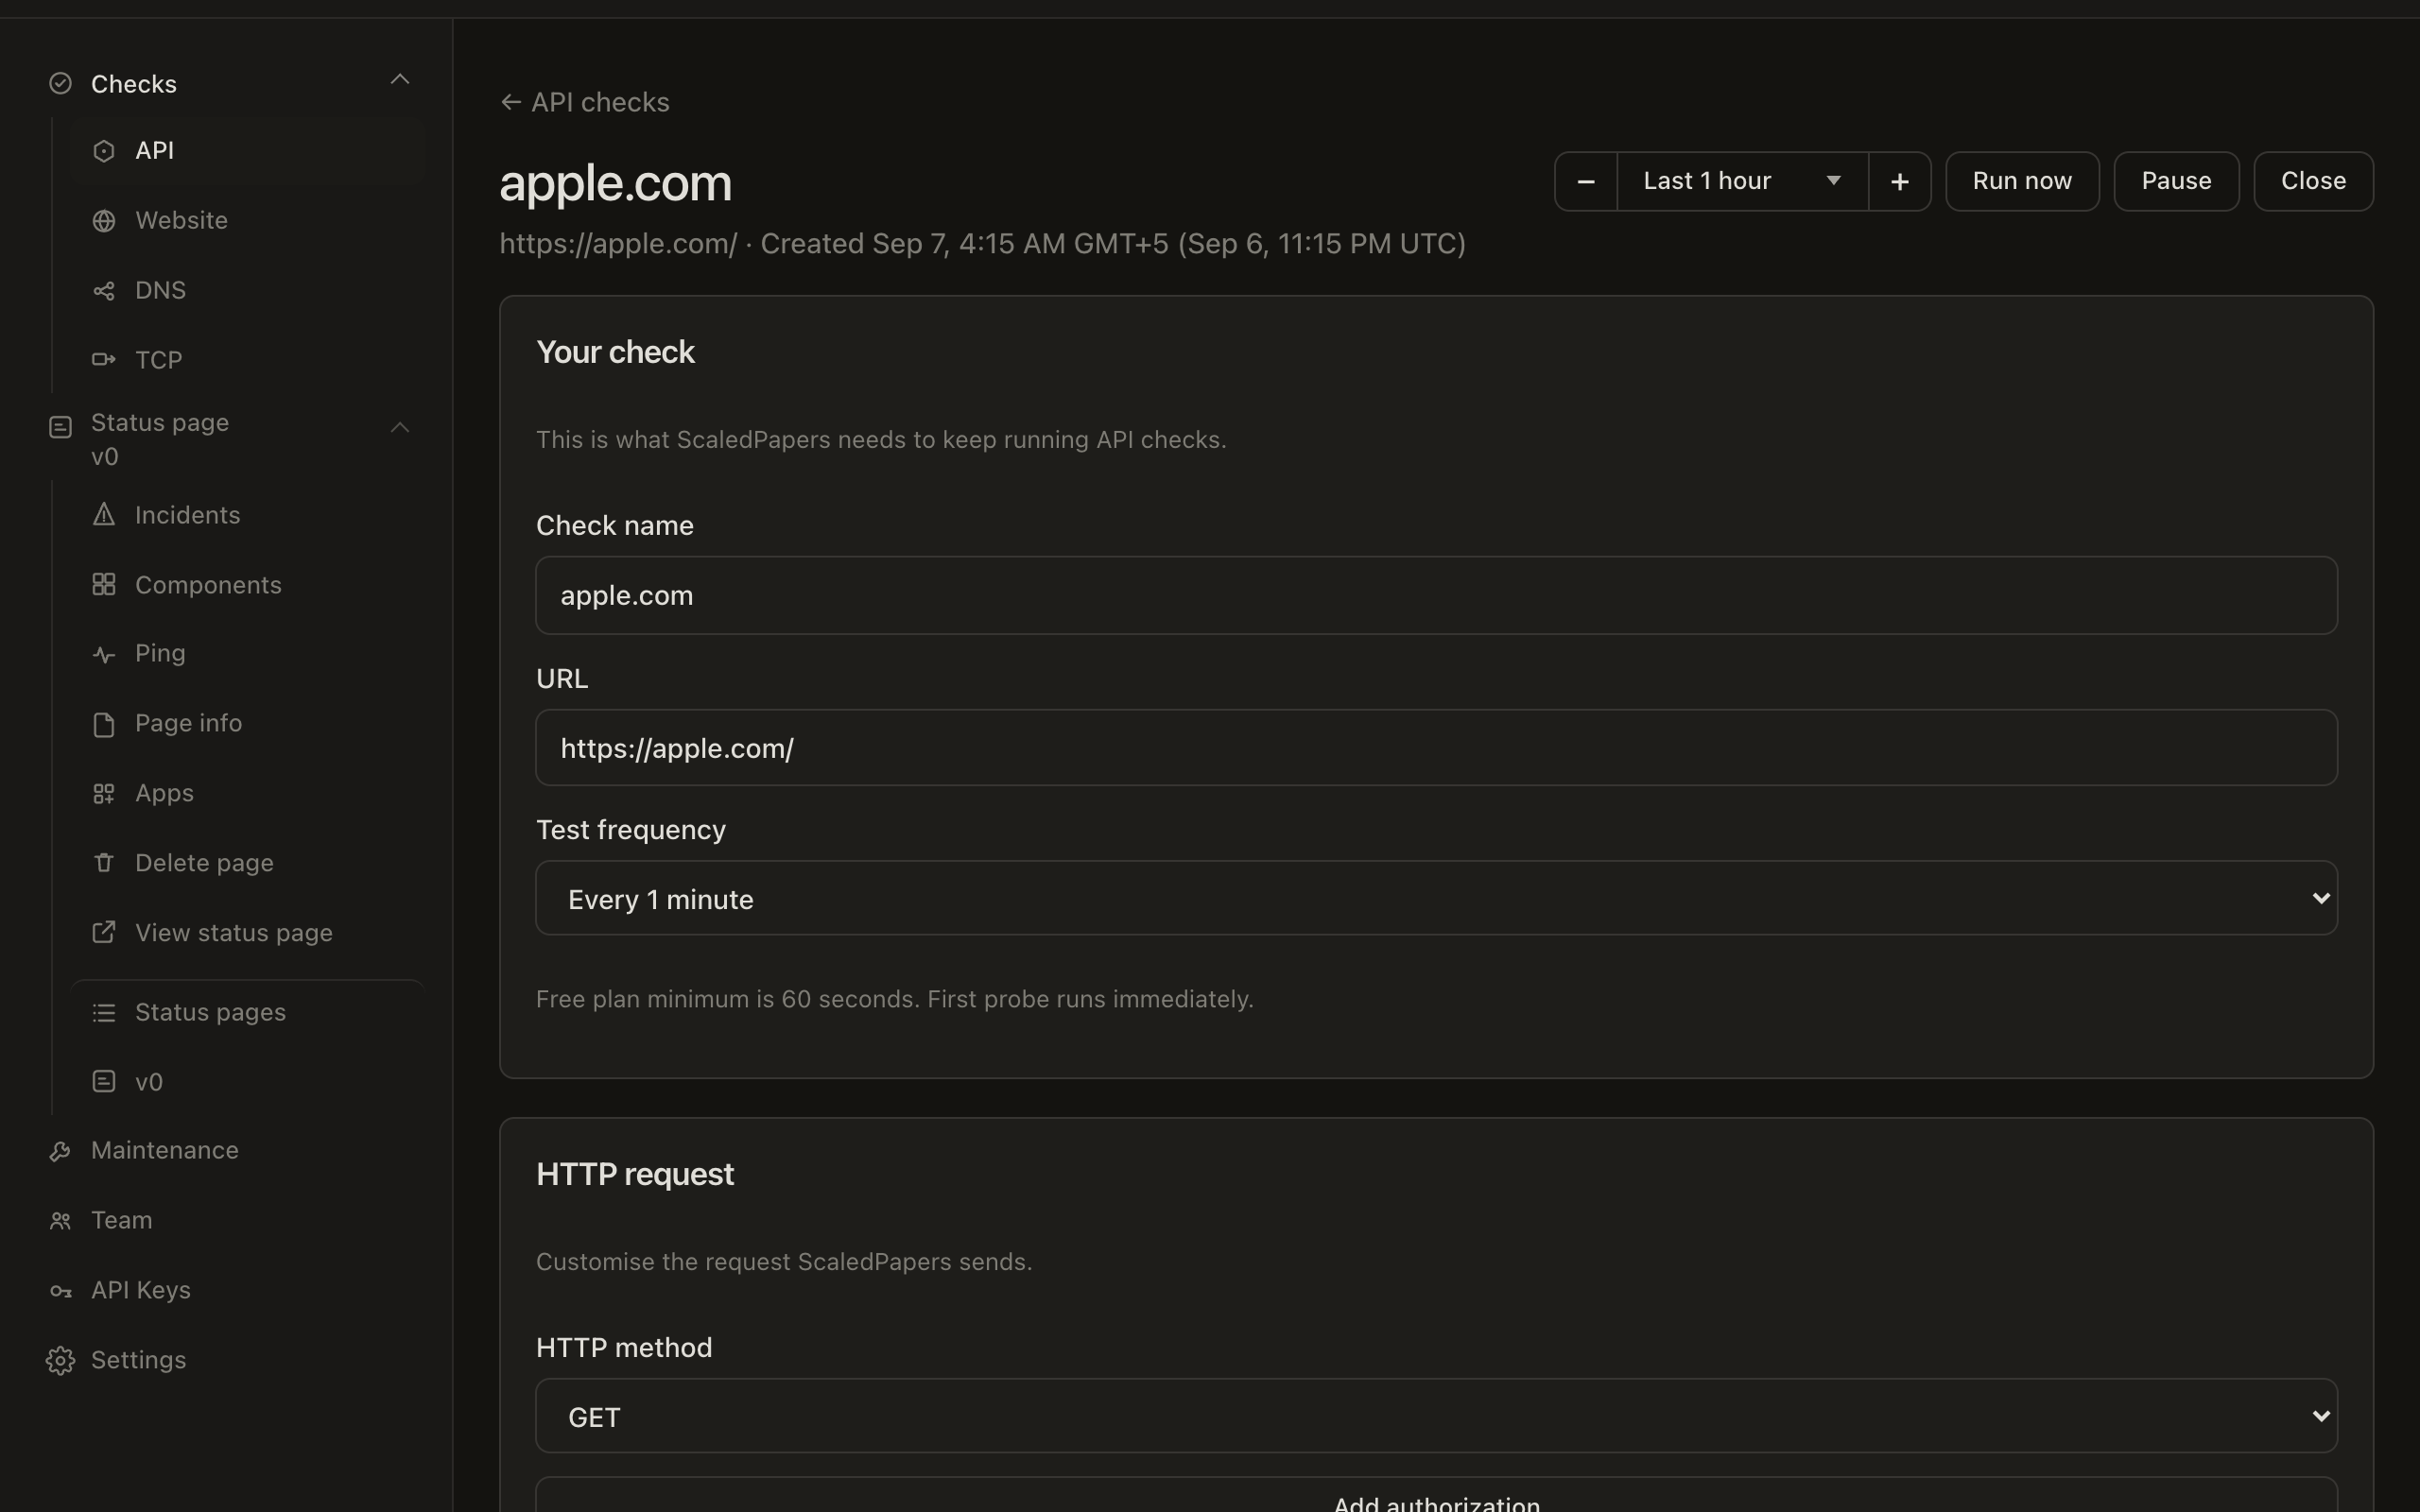This screenshot has width=2420, height=1512.
Task: Click the 'Your check' section heading
Action: coord(615,353)
